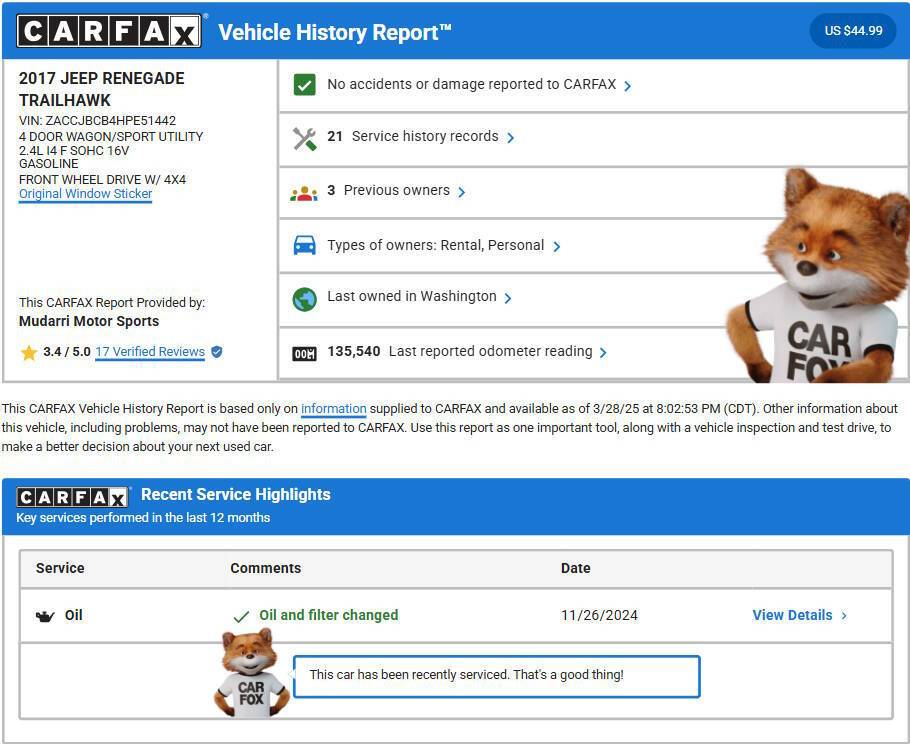Click the CARFAX logo in the top header
This screenshot has width=910, height=744.
tap(109, 31)
